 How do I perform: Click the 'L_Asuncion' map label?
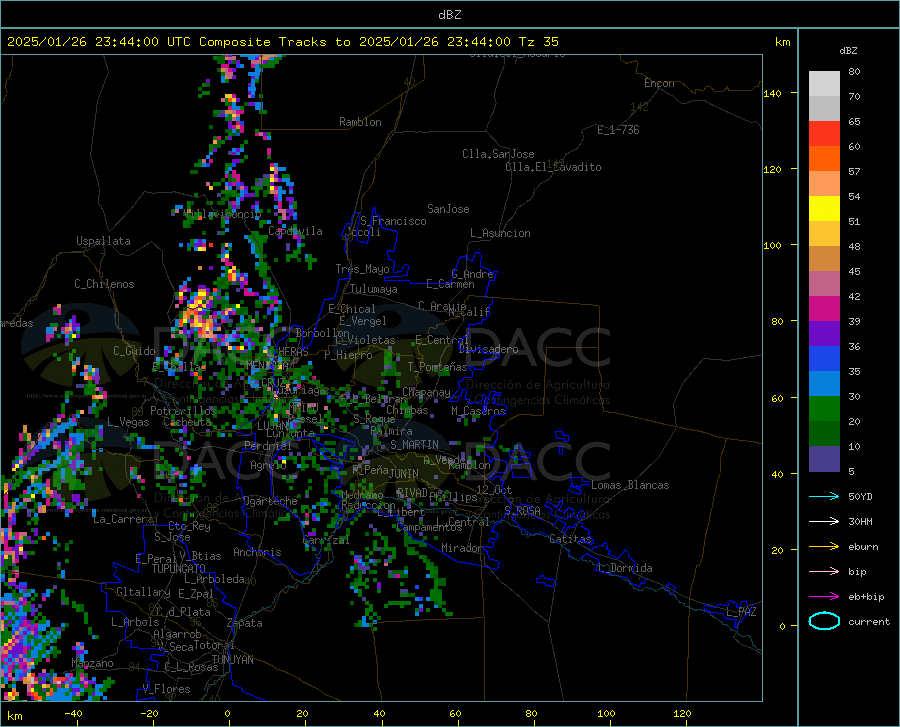(500, 233)
